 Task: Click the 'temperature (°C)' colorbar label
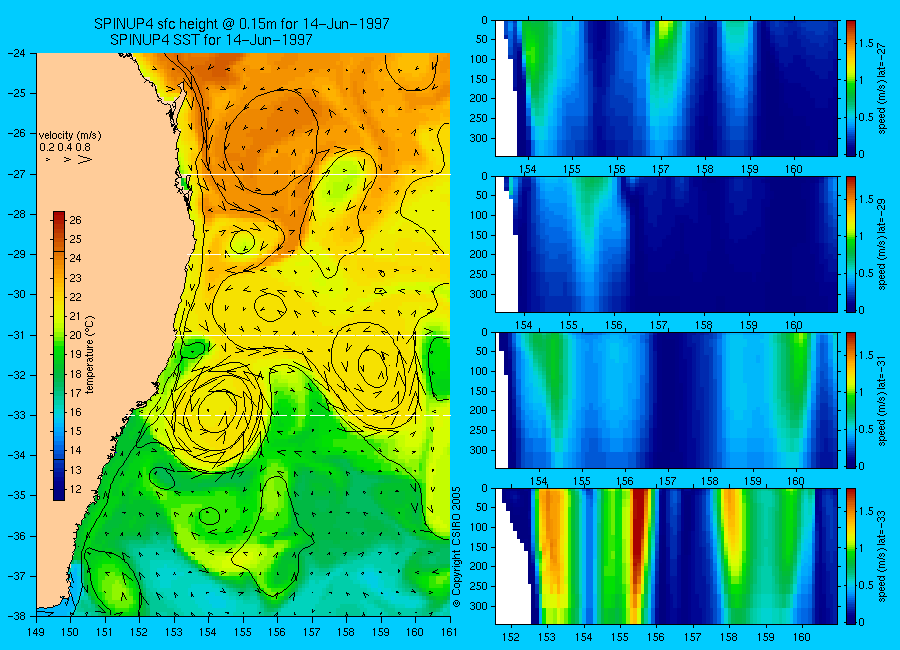pyautogui.click(x=90, y=354)
